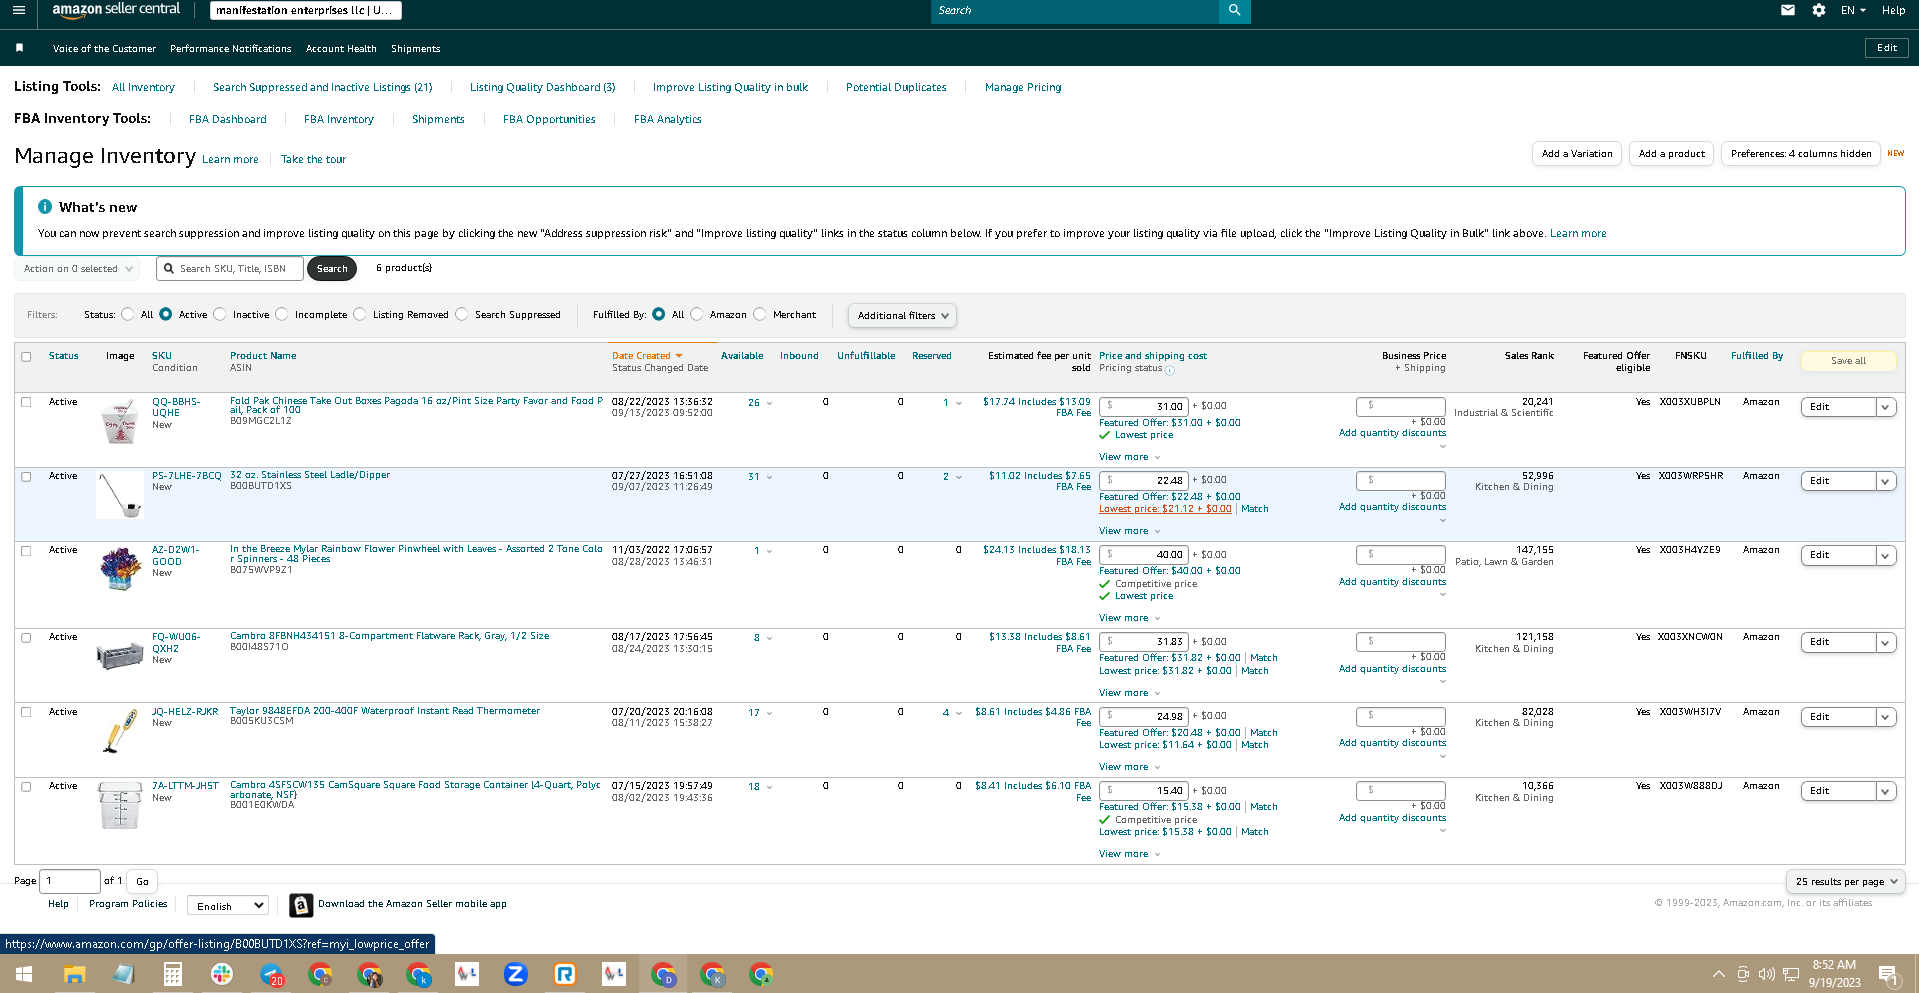Viewport: 1919px width, 993px height.
Task: Click the Add a Variation button
Action: pyautogui.click(x=1577, y=154)
